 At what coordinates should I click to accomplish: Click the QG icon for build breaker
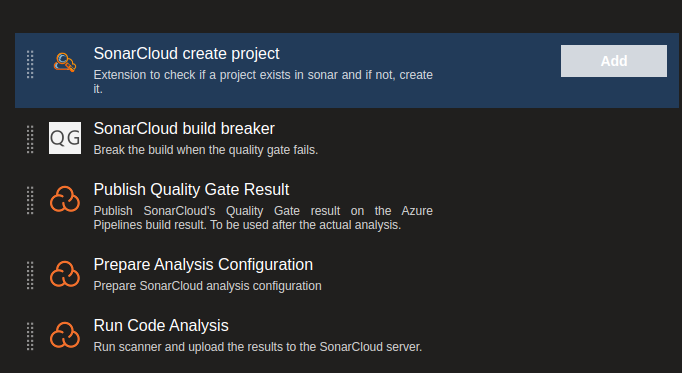coord(65,138)
